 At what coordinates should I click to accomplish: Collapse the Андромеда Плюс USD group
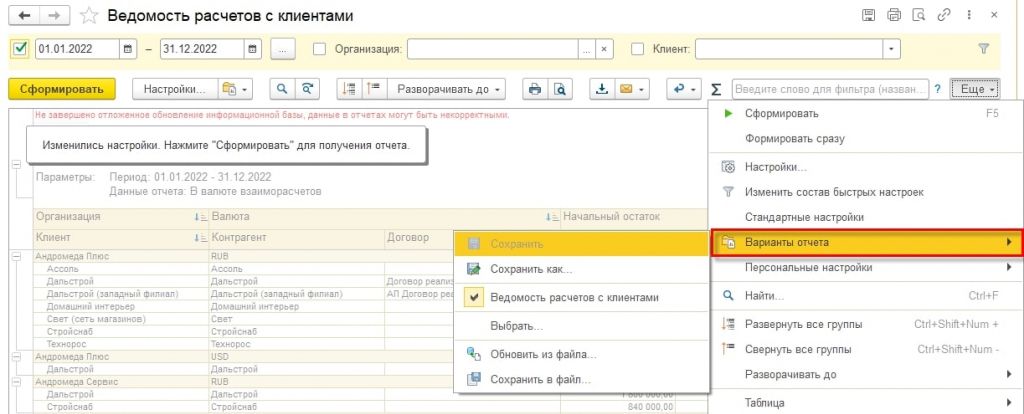pos(16,357)
